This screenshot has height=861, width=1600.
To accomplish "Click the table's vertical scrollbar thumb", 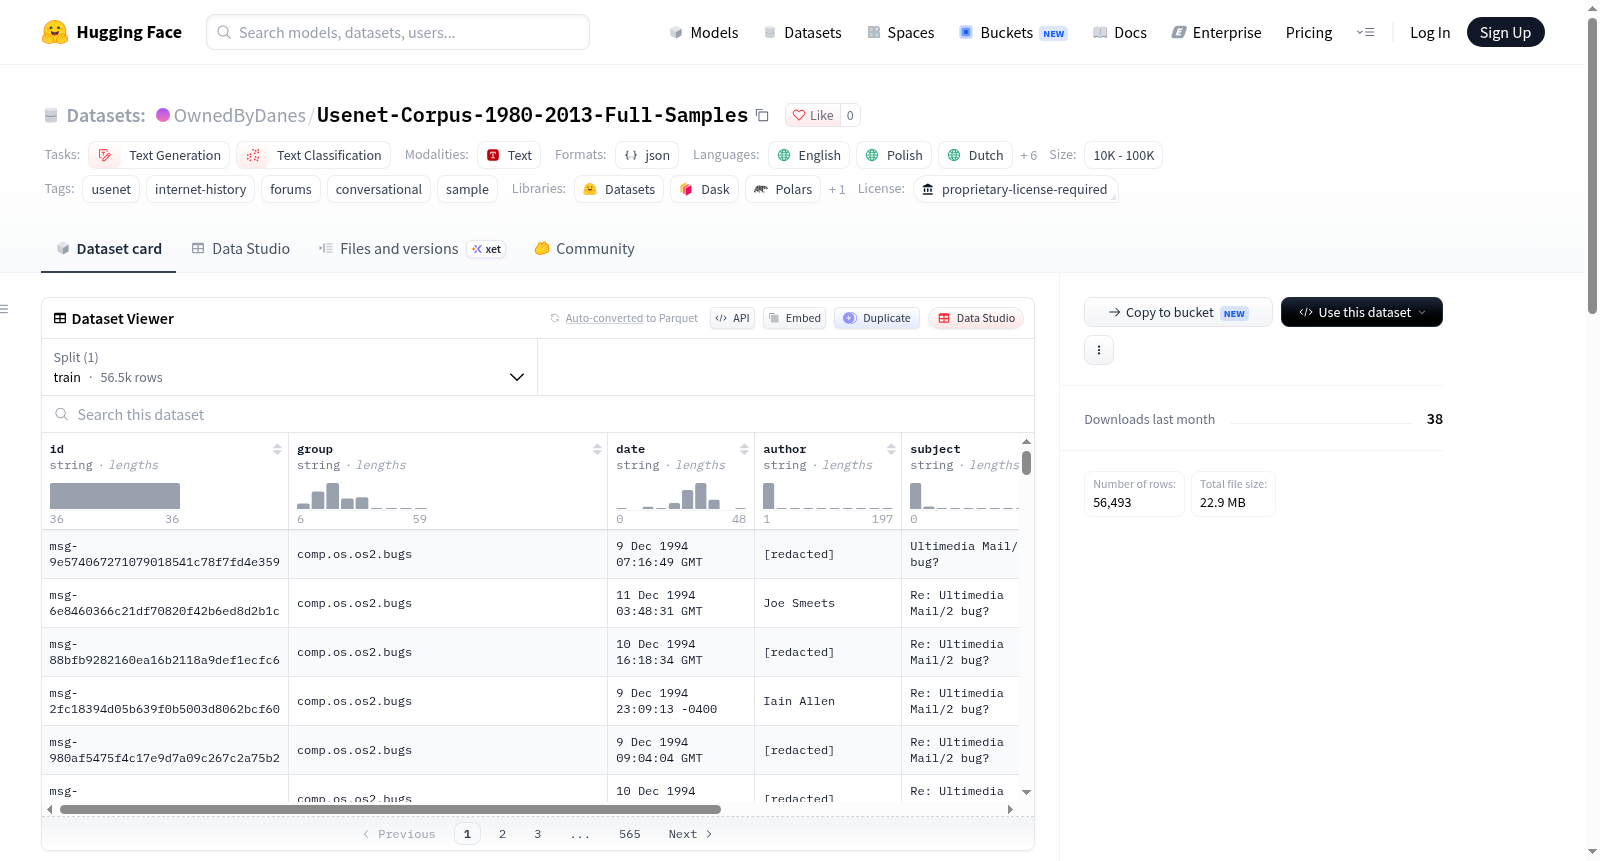I will 1026,463.
